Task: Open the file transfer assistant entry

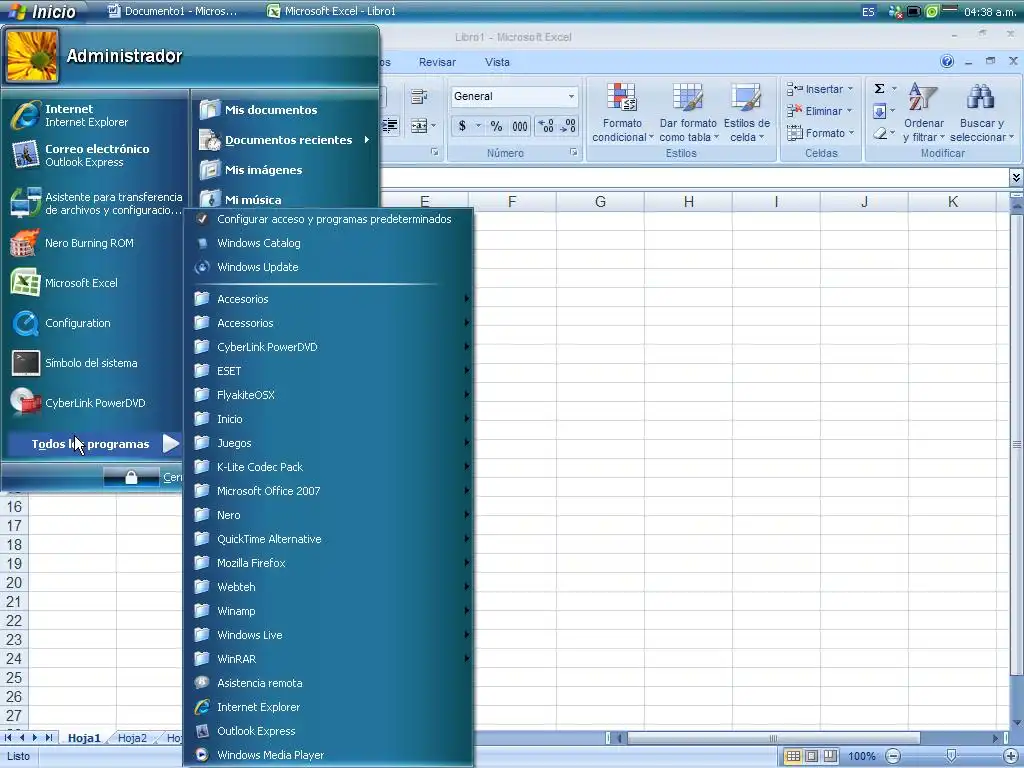Action: coord(95,203)
